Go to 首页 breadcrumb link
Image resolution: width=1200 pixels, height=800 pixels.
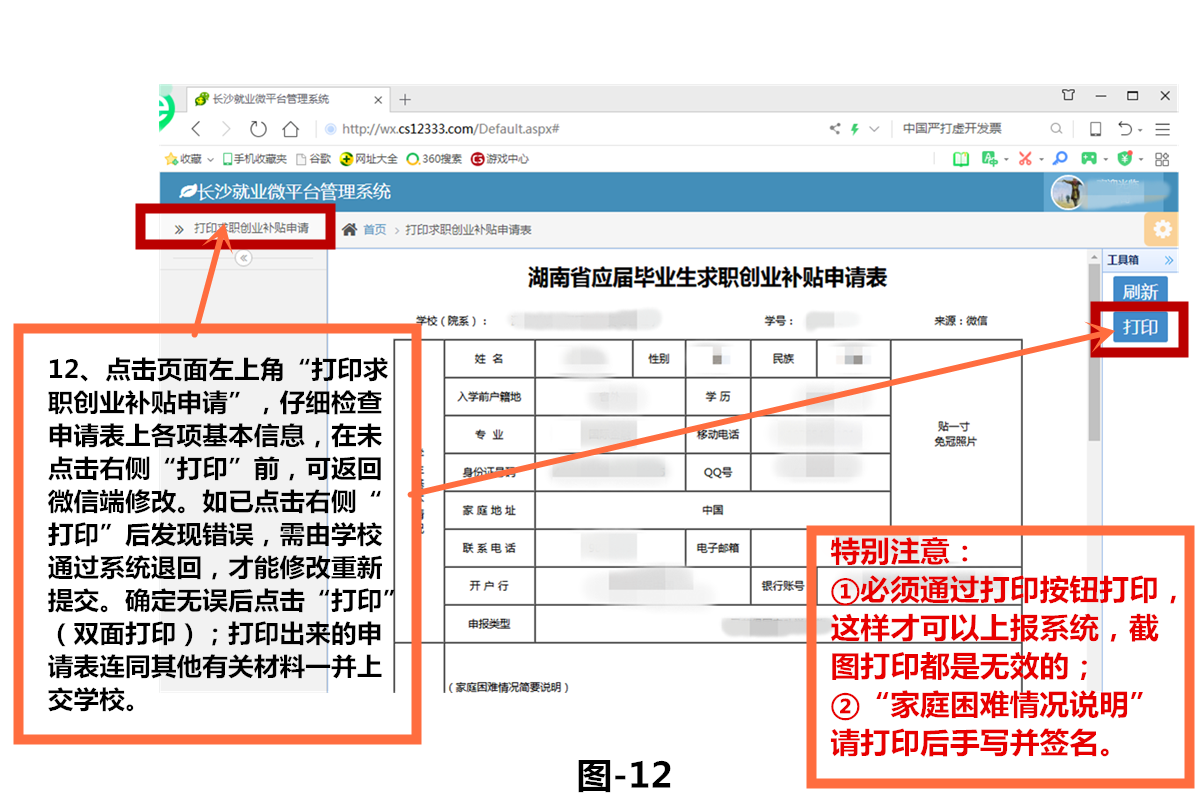(374, 230)
